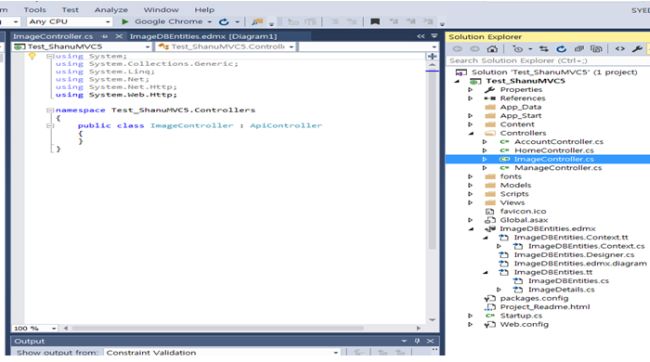This screenshot has width=650, height=362.
Task: Collapse the ImageController class block
Action: coord(50,126)
